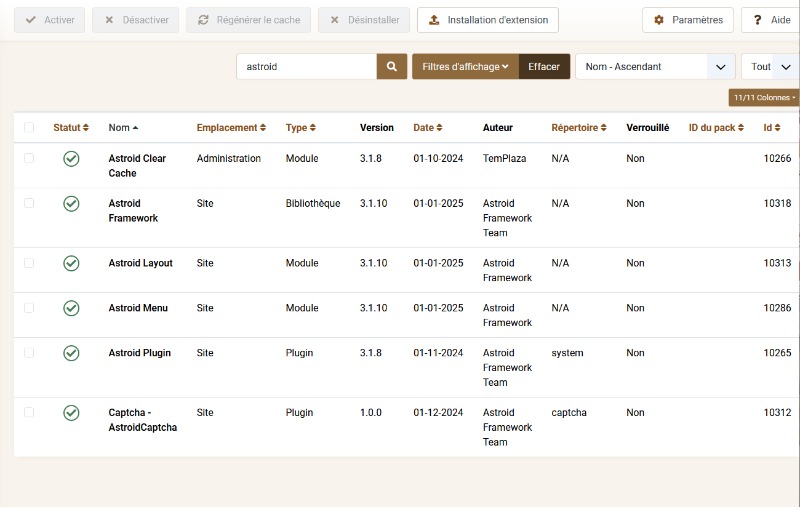The height and width of the screenshot is (507, 800).
Task: Click the Astroid Layout name
Action: pos(140,263)
